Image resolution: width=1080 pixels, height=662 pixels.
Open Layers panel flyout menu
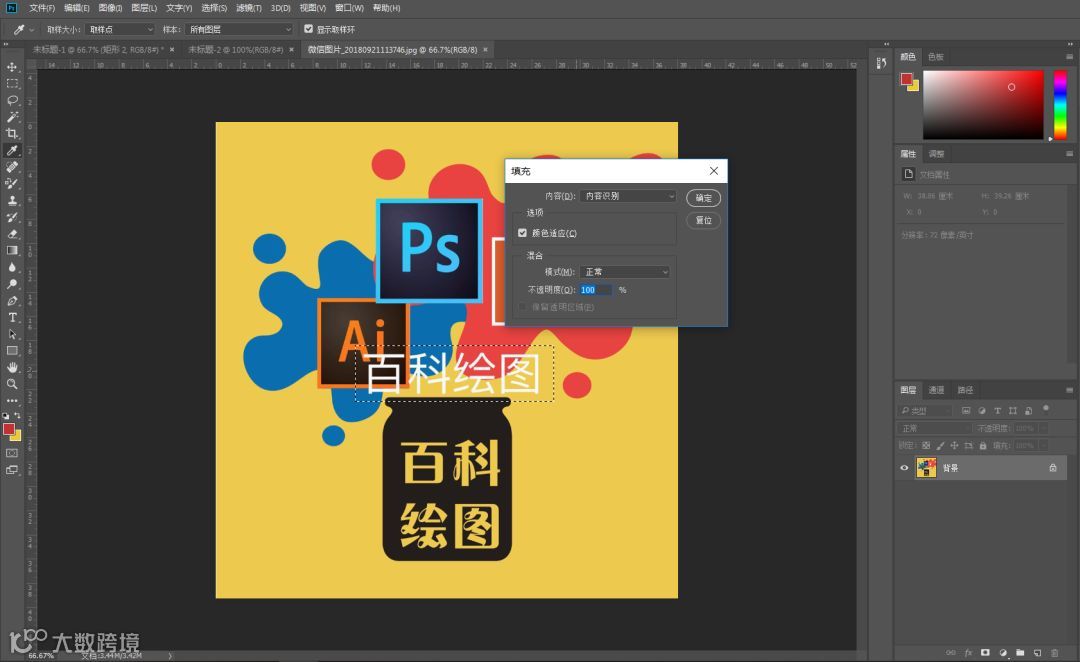(1069, 390)
